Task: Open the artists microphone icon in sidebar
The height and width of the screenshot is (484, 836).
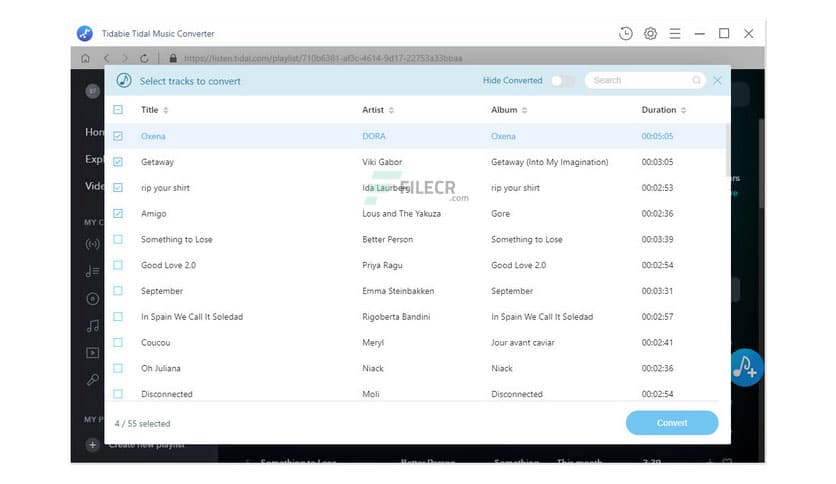Action: (92, 380)
